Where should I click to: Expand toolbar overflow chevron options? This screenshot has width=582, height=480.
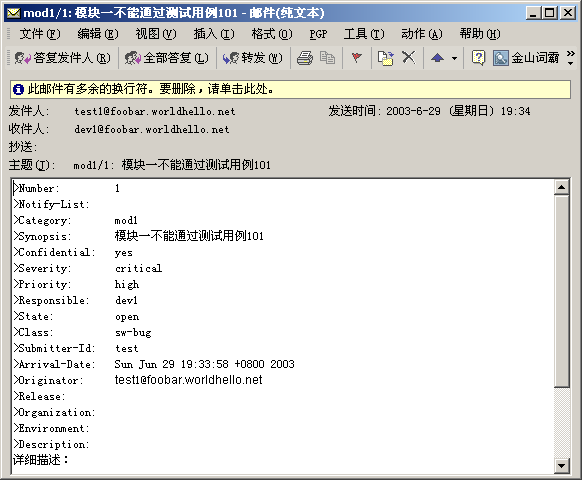[x=571, y=58]
